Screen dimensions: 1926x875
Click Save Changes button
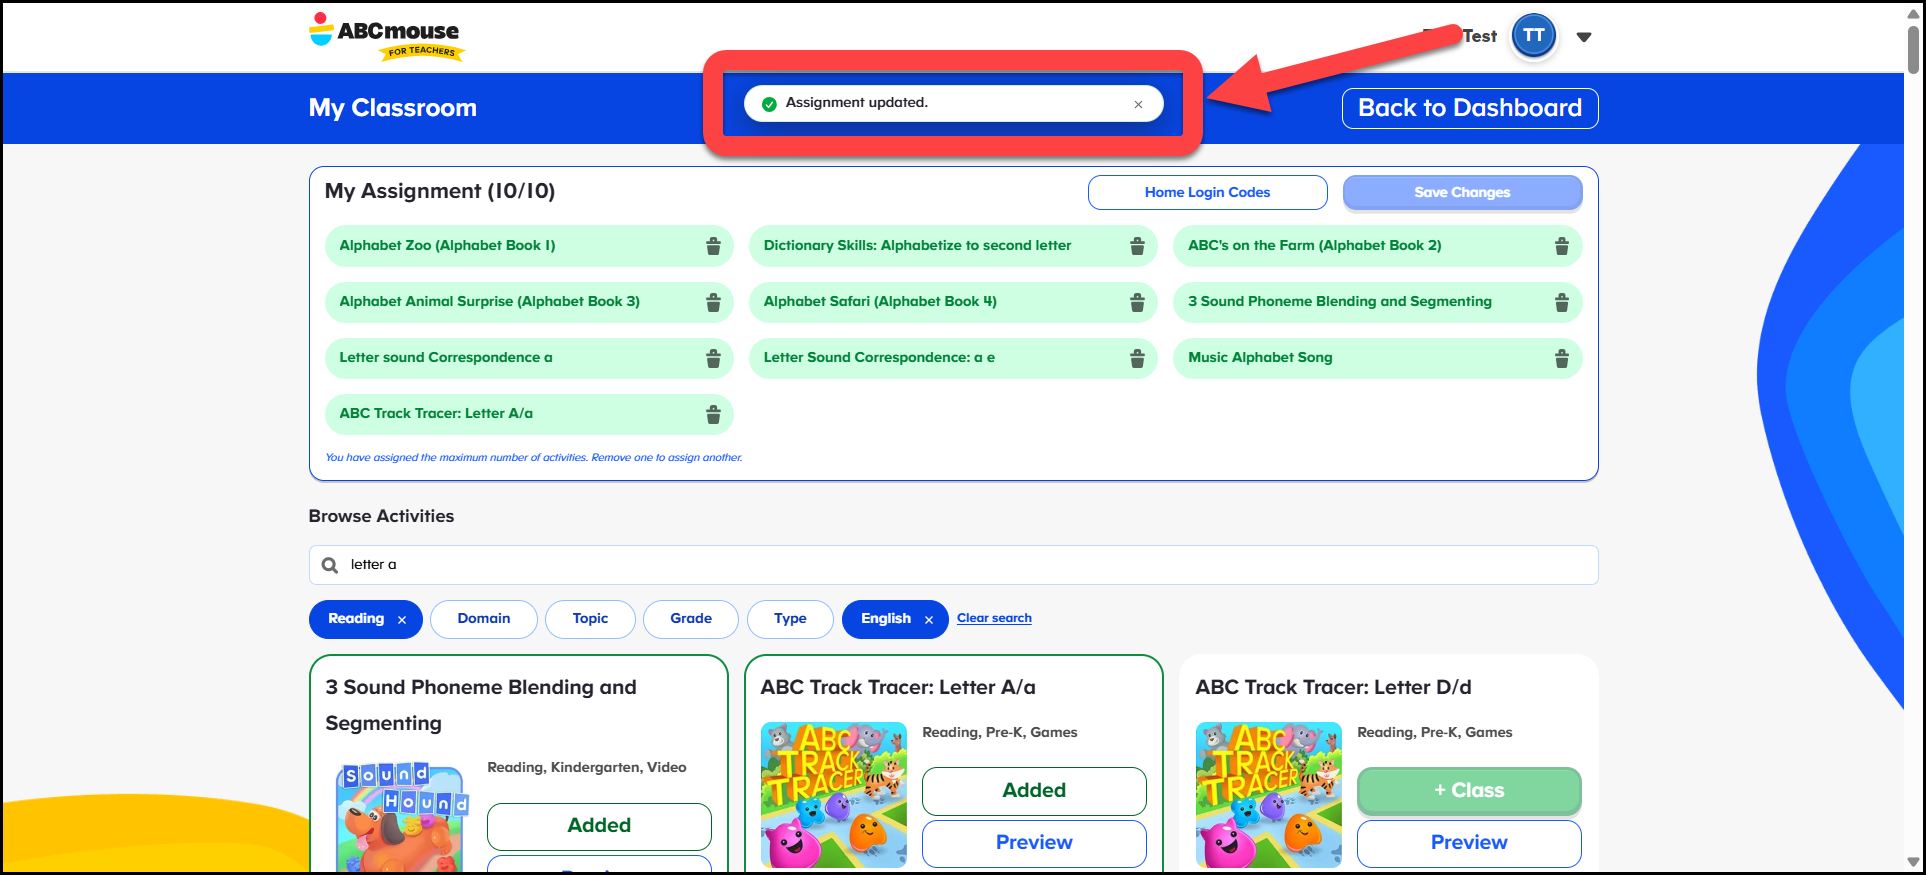pyautogui.click(x=1462, y=192)
